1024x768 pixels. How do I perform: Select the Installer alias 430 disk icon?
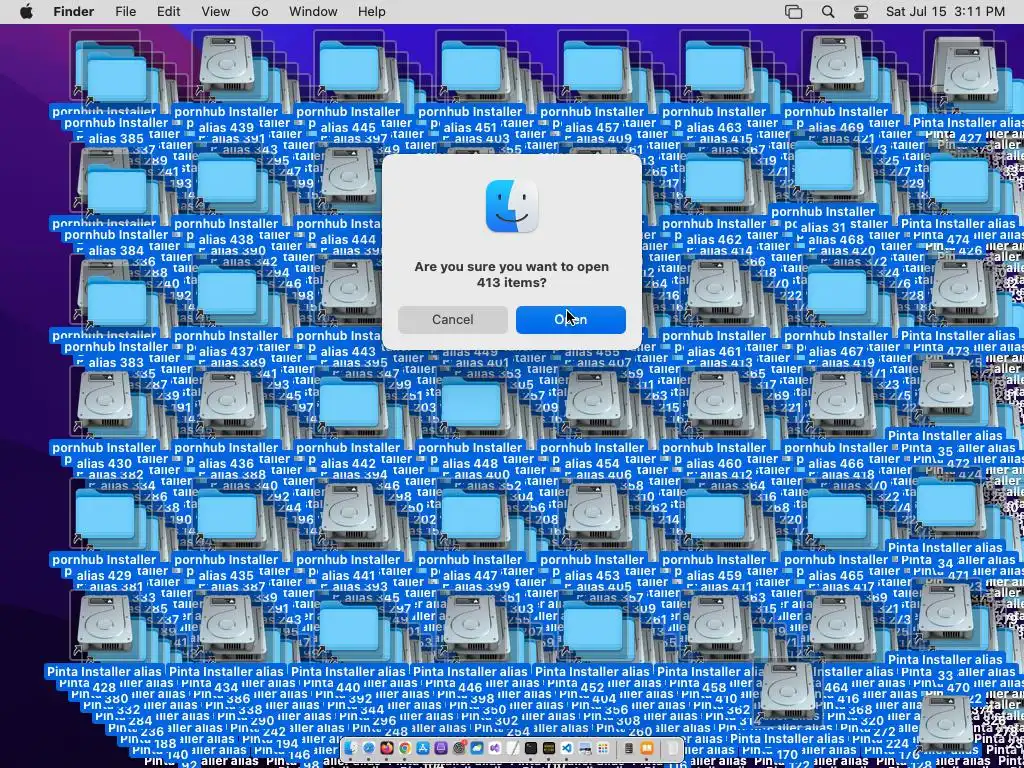pyautogui.click(x=104, y=400)
